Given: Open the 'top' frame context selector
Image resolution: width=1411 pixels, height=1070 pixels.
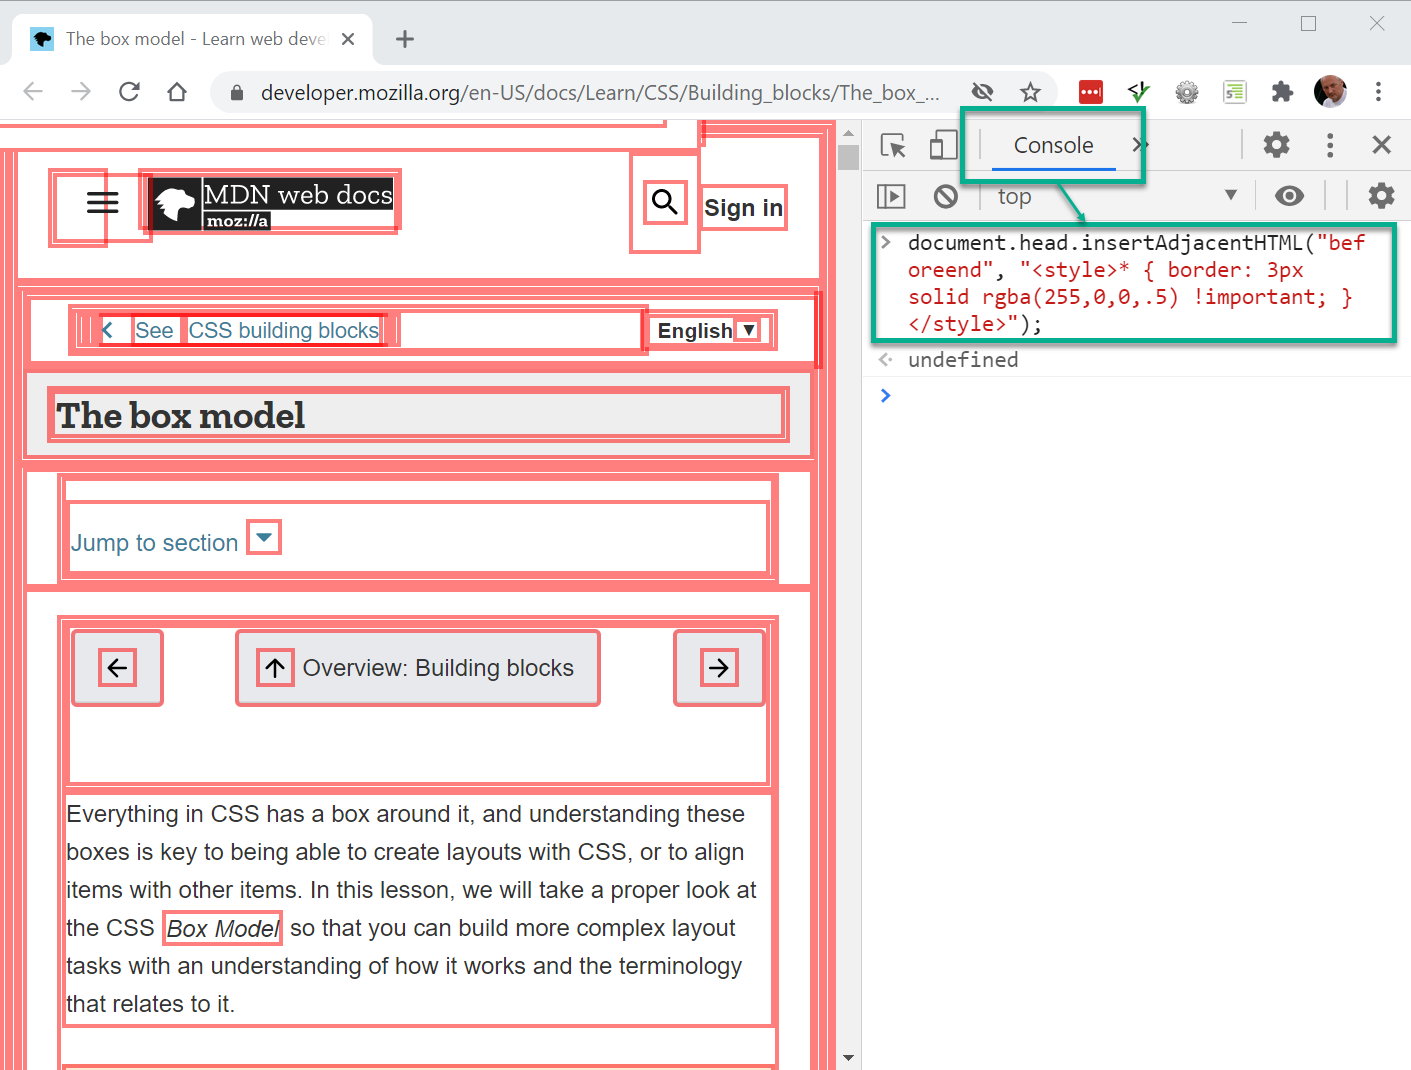Looking at the screenshot, I should tap(1014, 196).
